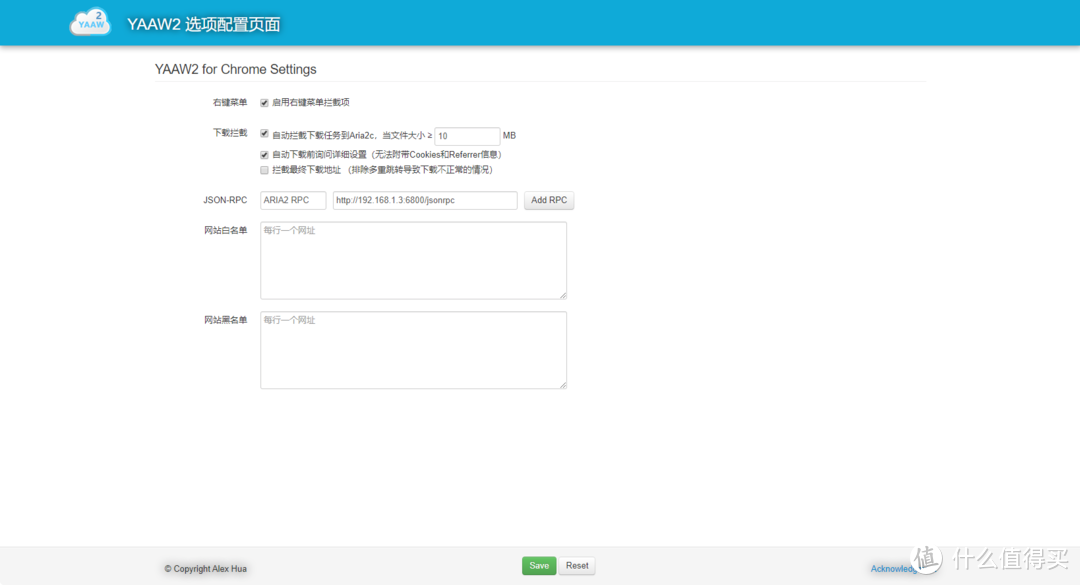Click the ARIA2 RPC name field

pyautogui.click(x=293, y=201)
